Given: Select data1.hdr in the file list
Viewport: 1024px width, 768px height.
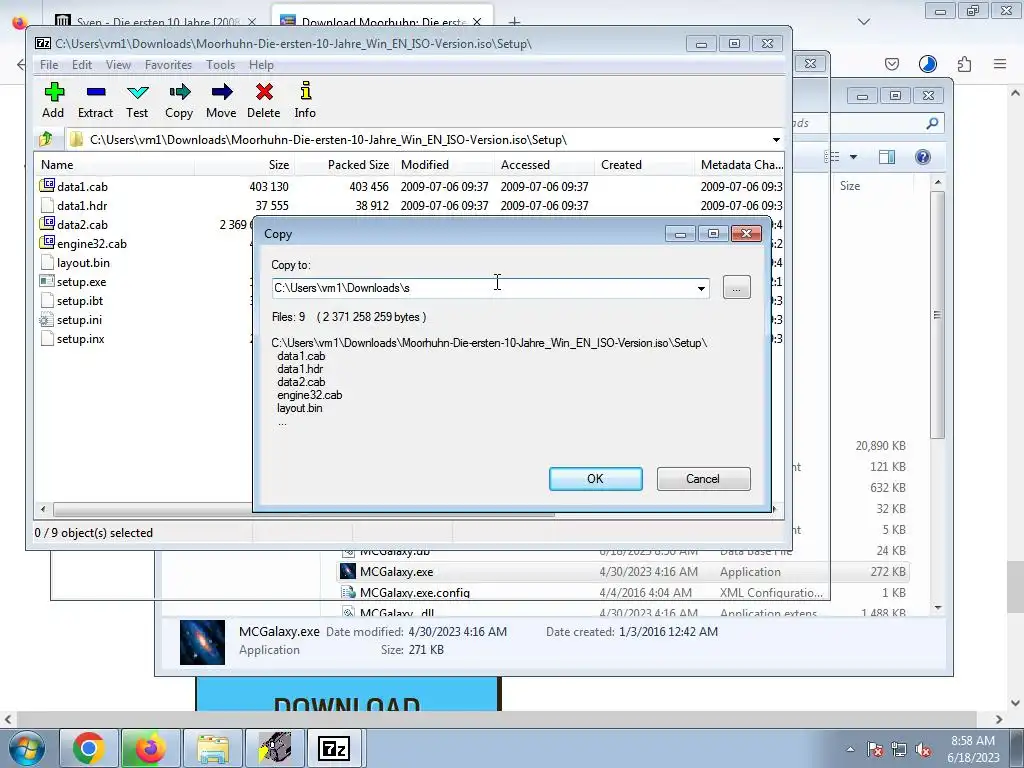Looking at the screenshot, I should (82, 205).
